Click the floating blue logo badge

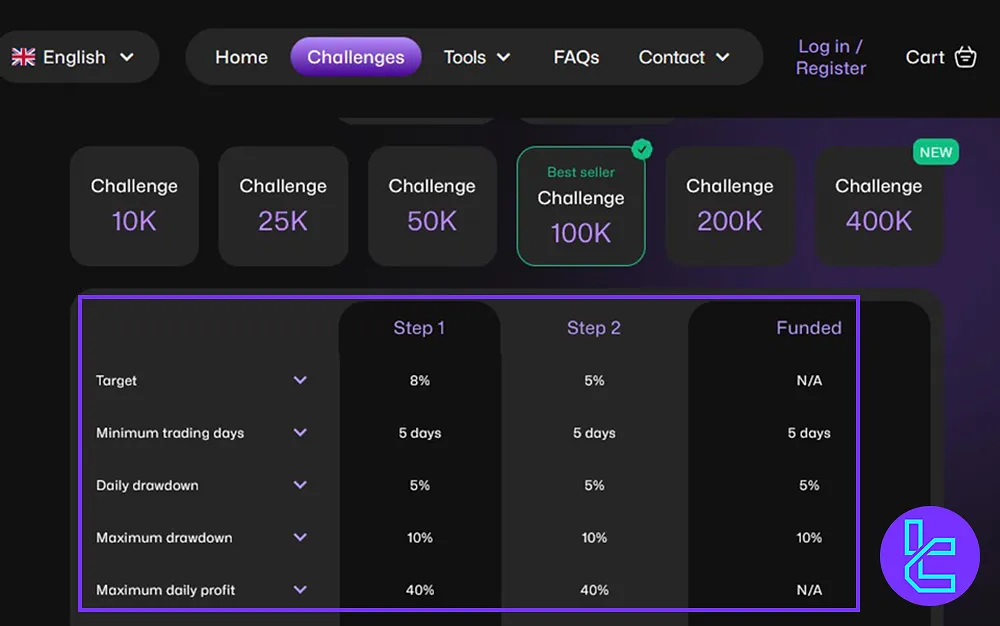pyautogui.click(x=929, y=556)
